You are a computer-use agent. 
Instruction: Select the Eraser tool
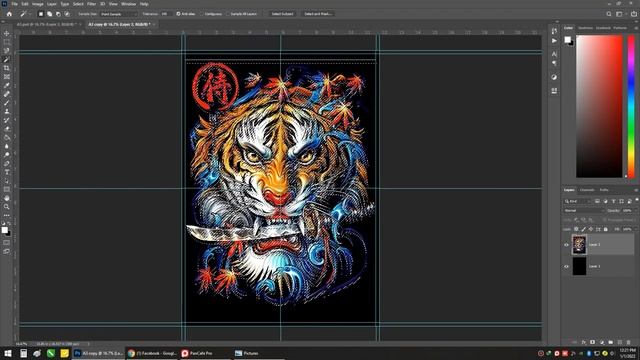7,129
